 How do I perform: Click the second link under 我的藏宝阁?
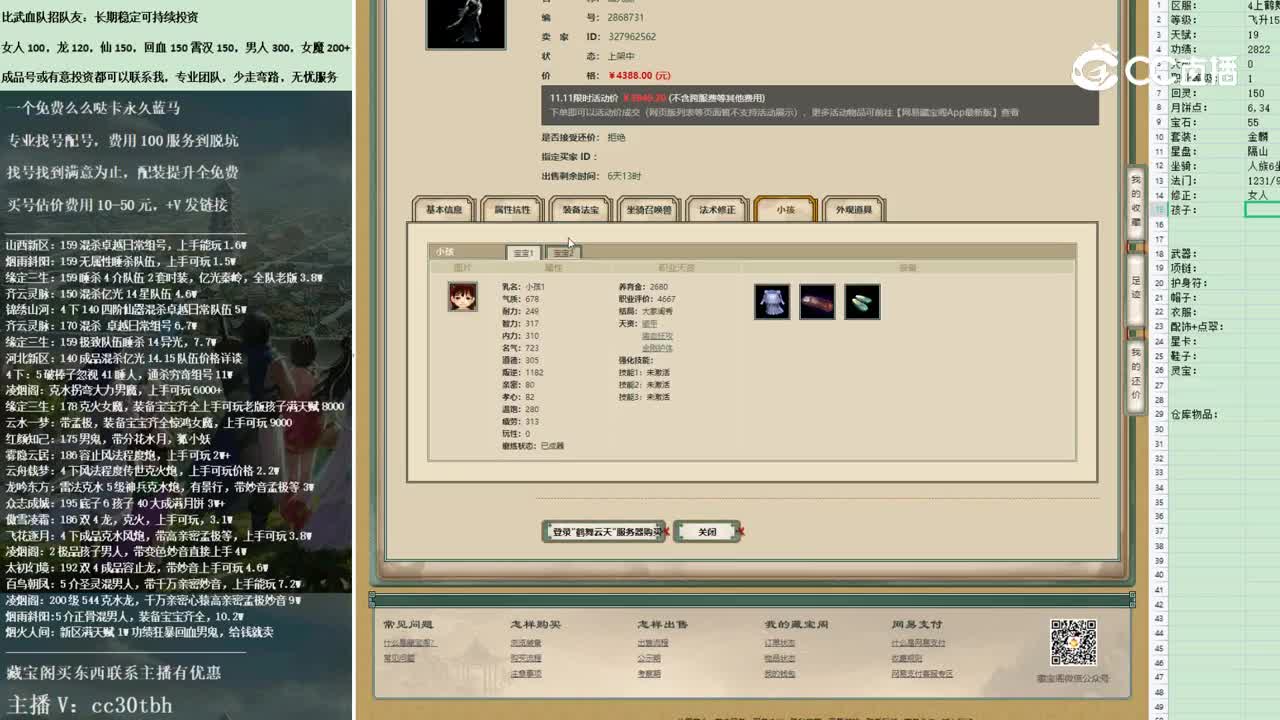[780, 658]
